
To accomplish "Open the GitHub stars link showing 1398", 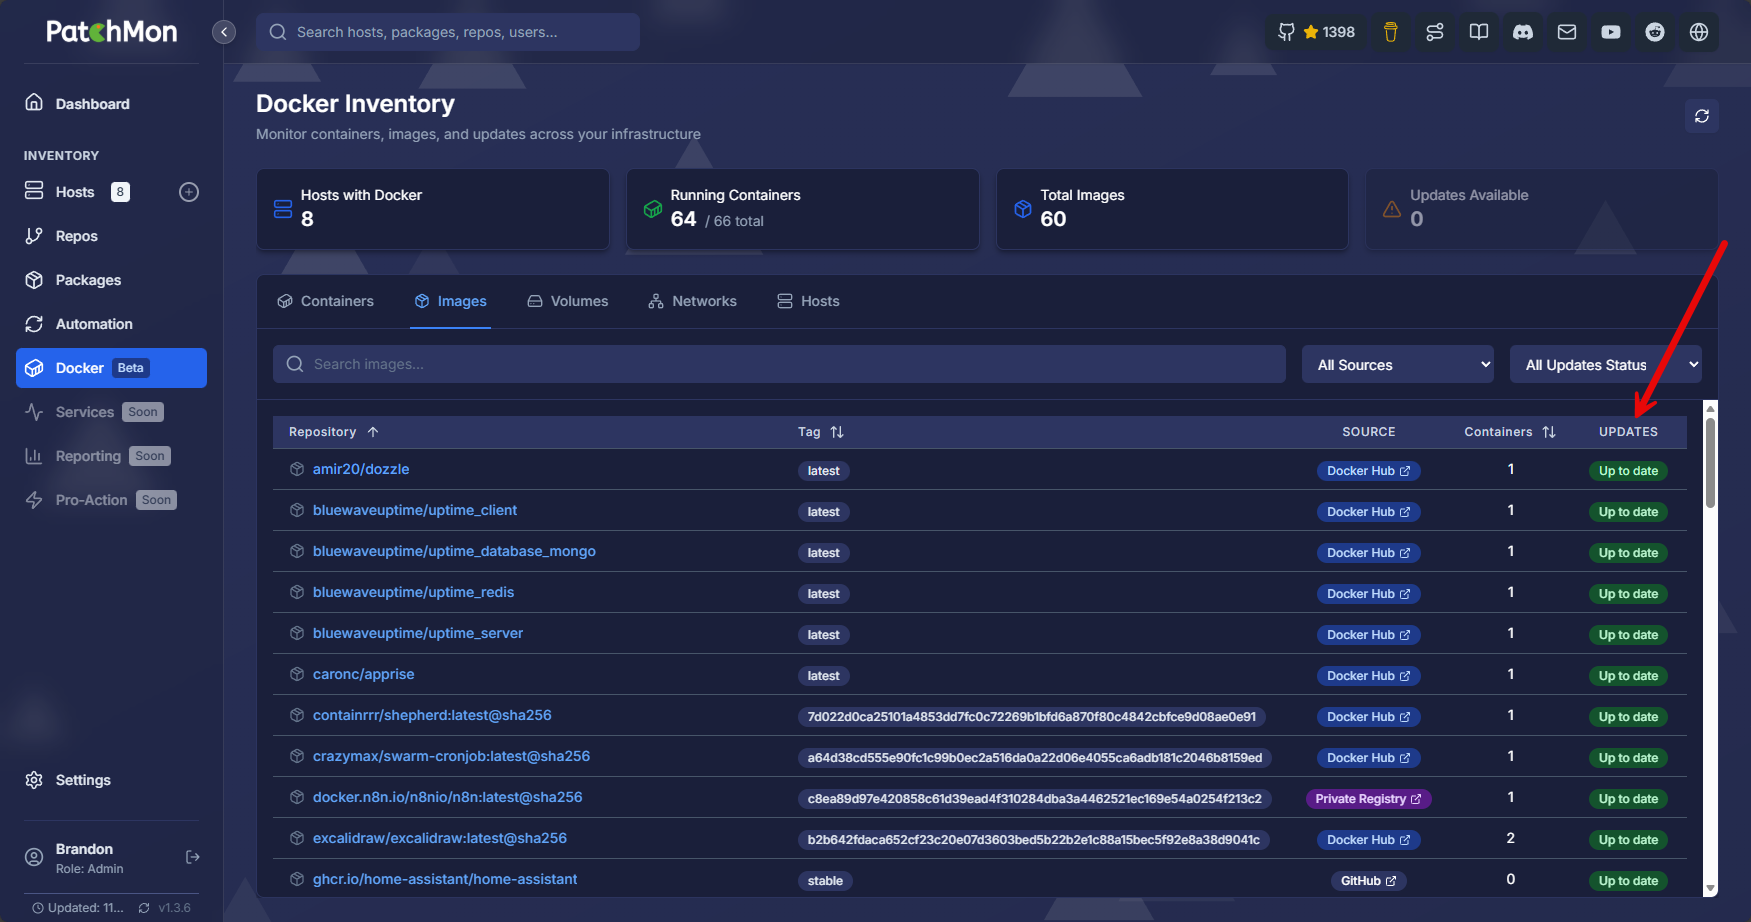I will tap(1316, 32).
